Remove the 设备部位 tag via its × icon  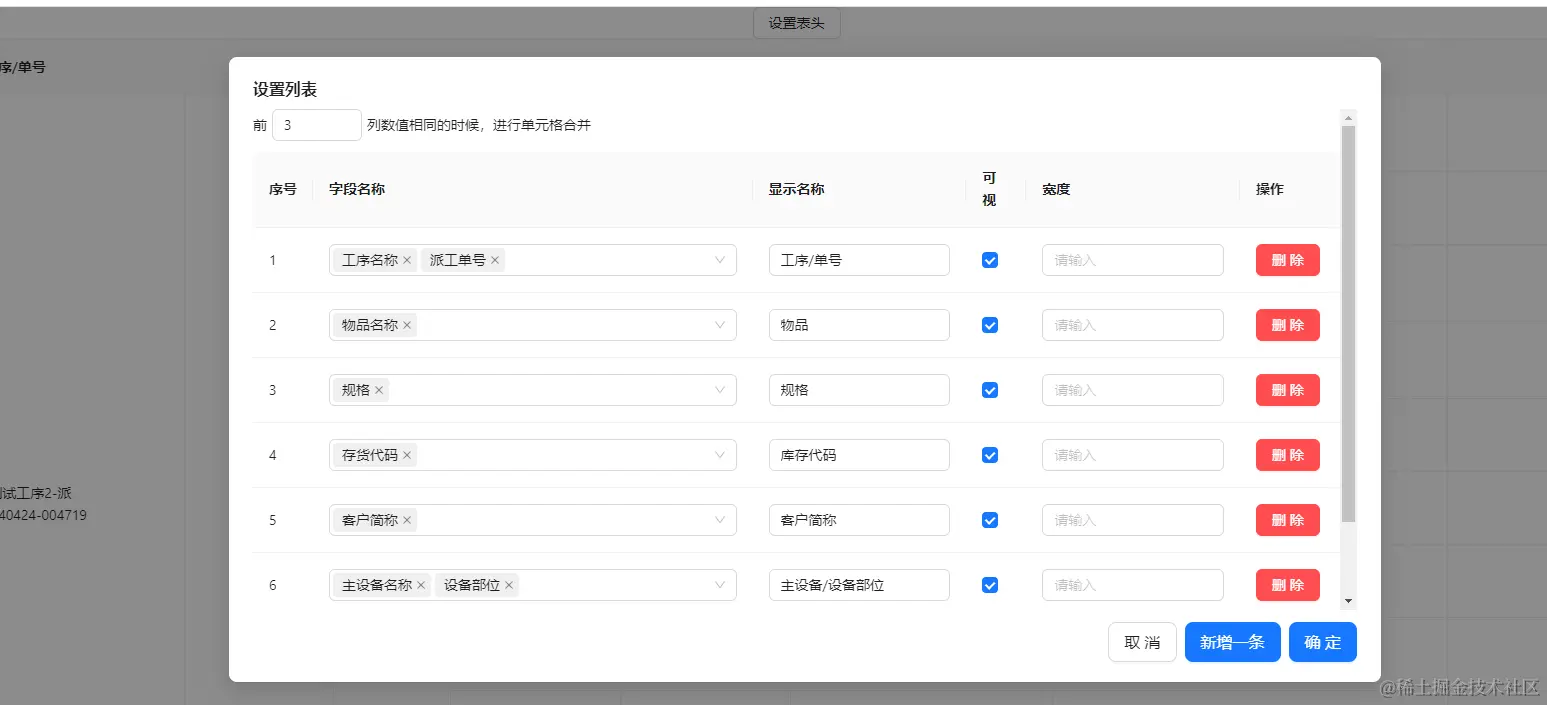click(509, 584)
